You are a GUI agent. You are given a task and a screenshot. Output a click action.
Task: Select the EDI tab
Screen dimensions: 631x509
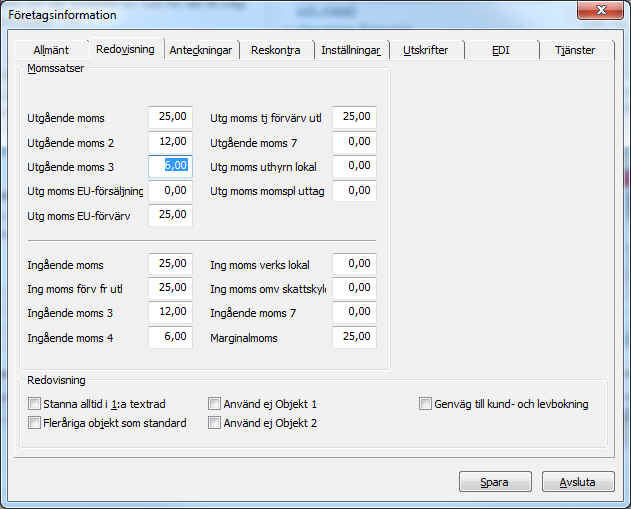pos(502,50)
